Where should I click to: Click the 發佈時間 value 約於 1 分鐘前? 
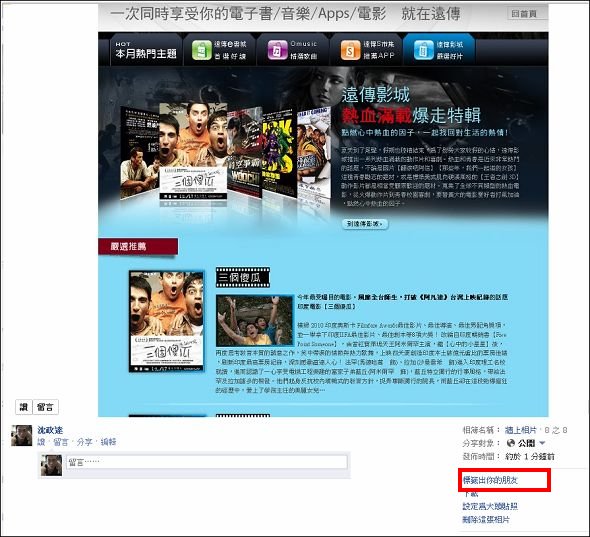click(x=530, y=456)
